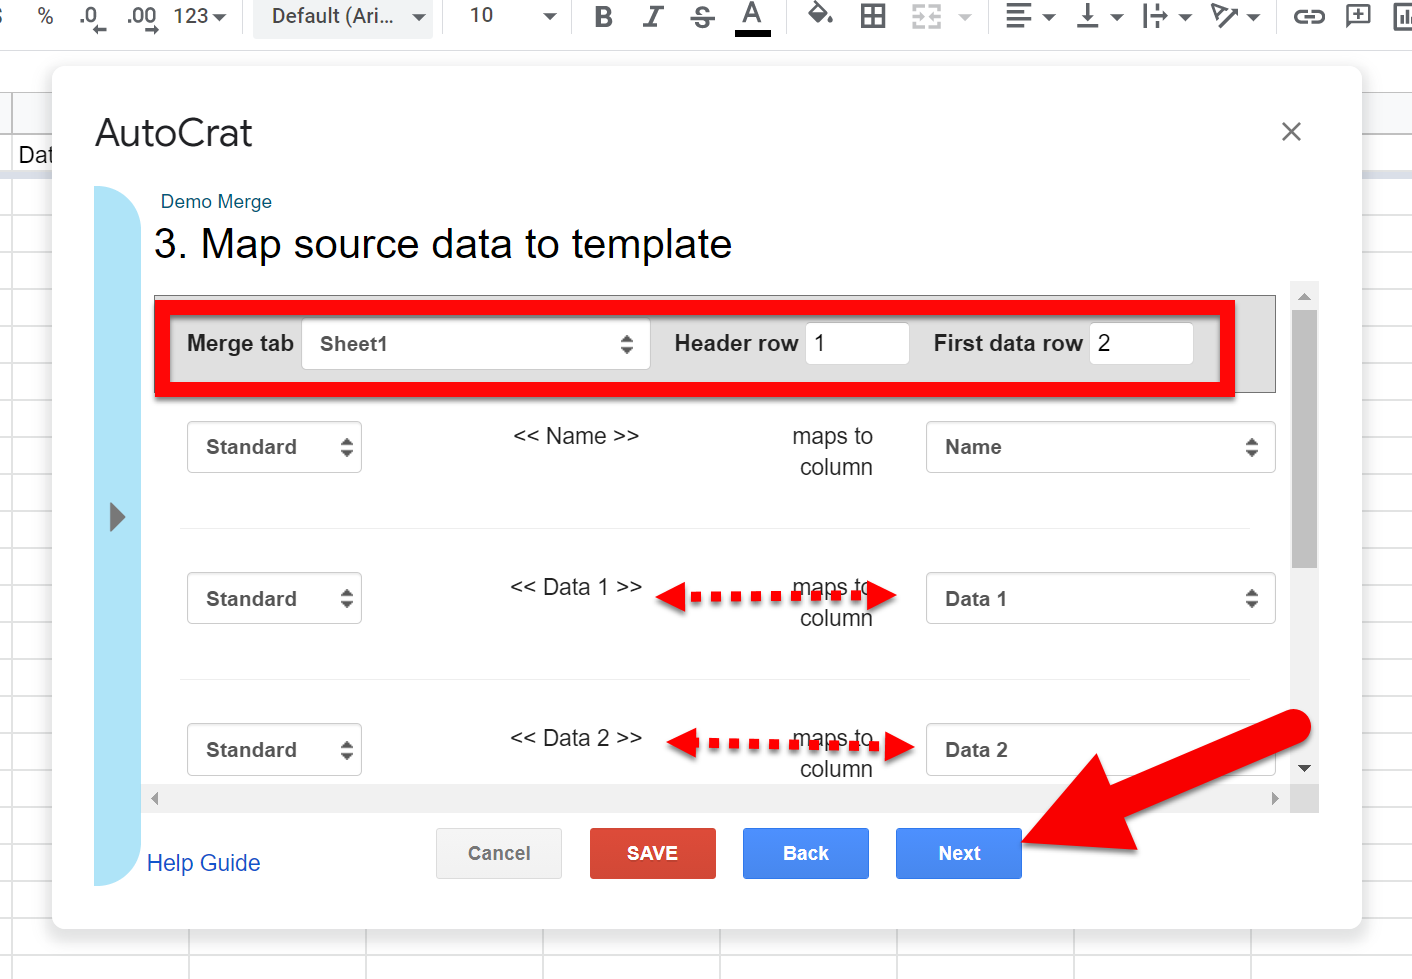Toggle italic formatting
The image size is (1412, 979).
653,17
